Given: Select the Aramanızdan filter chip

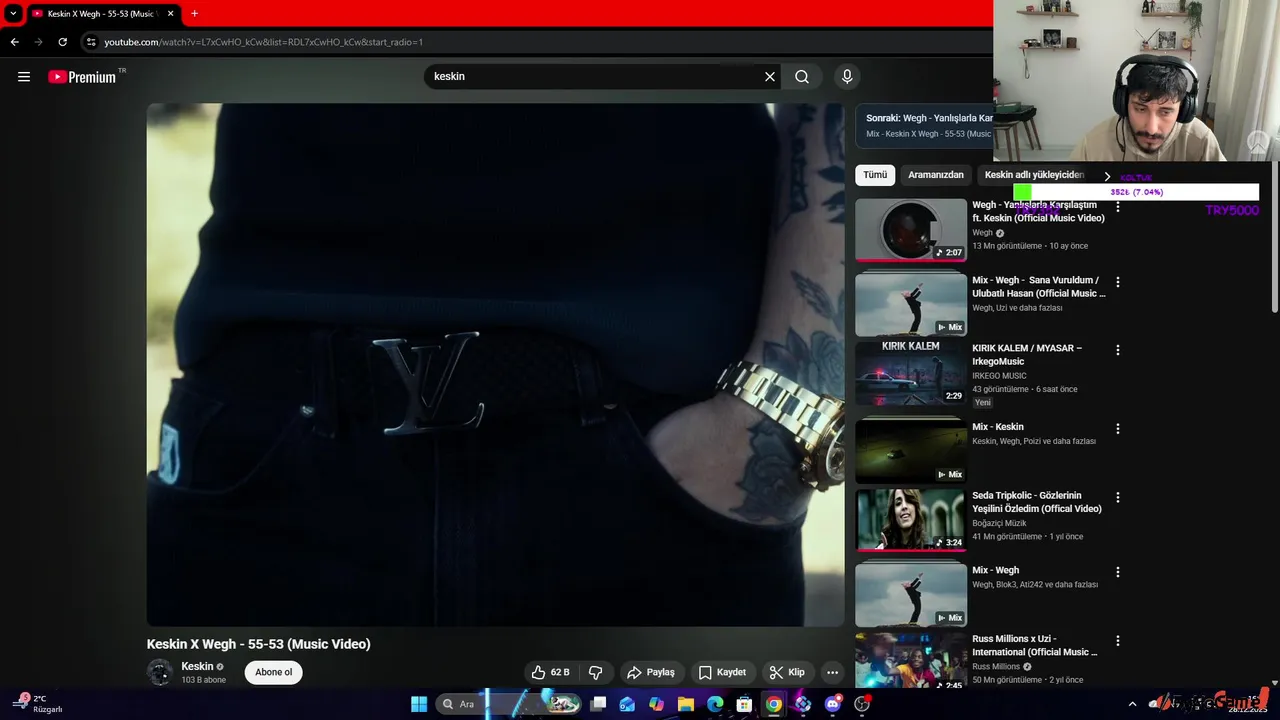Looking at the screenshot, I should (936, 175).
